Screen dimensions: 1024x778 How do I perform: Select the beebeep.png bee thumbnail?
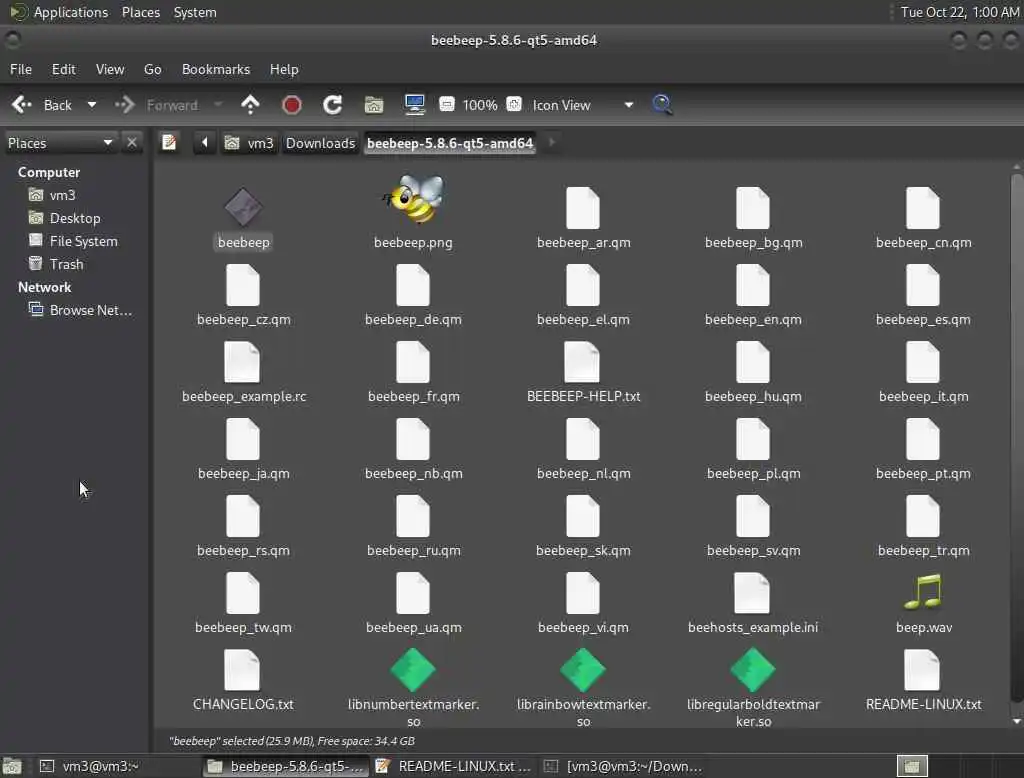click(x=413, y=199)
